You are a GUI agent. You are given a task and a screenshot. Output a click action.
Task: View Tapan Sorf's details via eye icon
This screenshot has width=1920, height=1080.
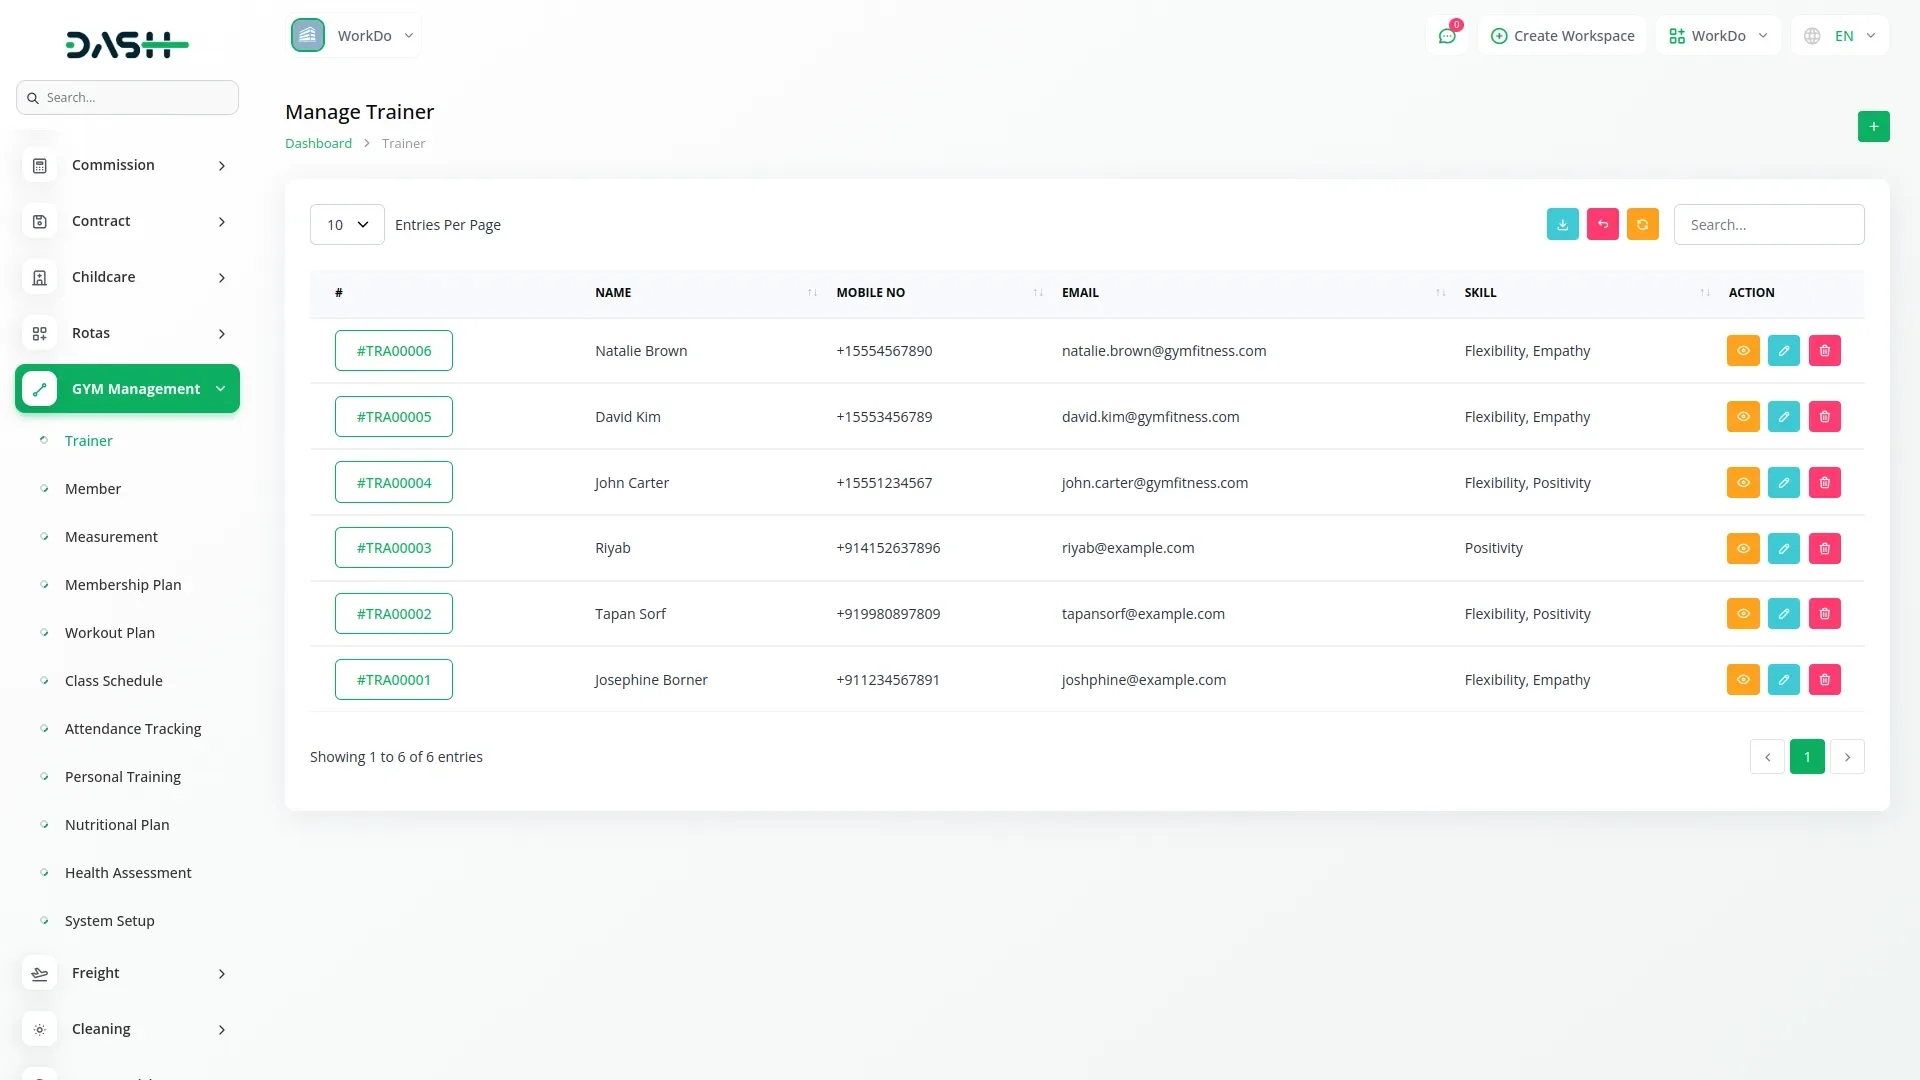1742,614
